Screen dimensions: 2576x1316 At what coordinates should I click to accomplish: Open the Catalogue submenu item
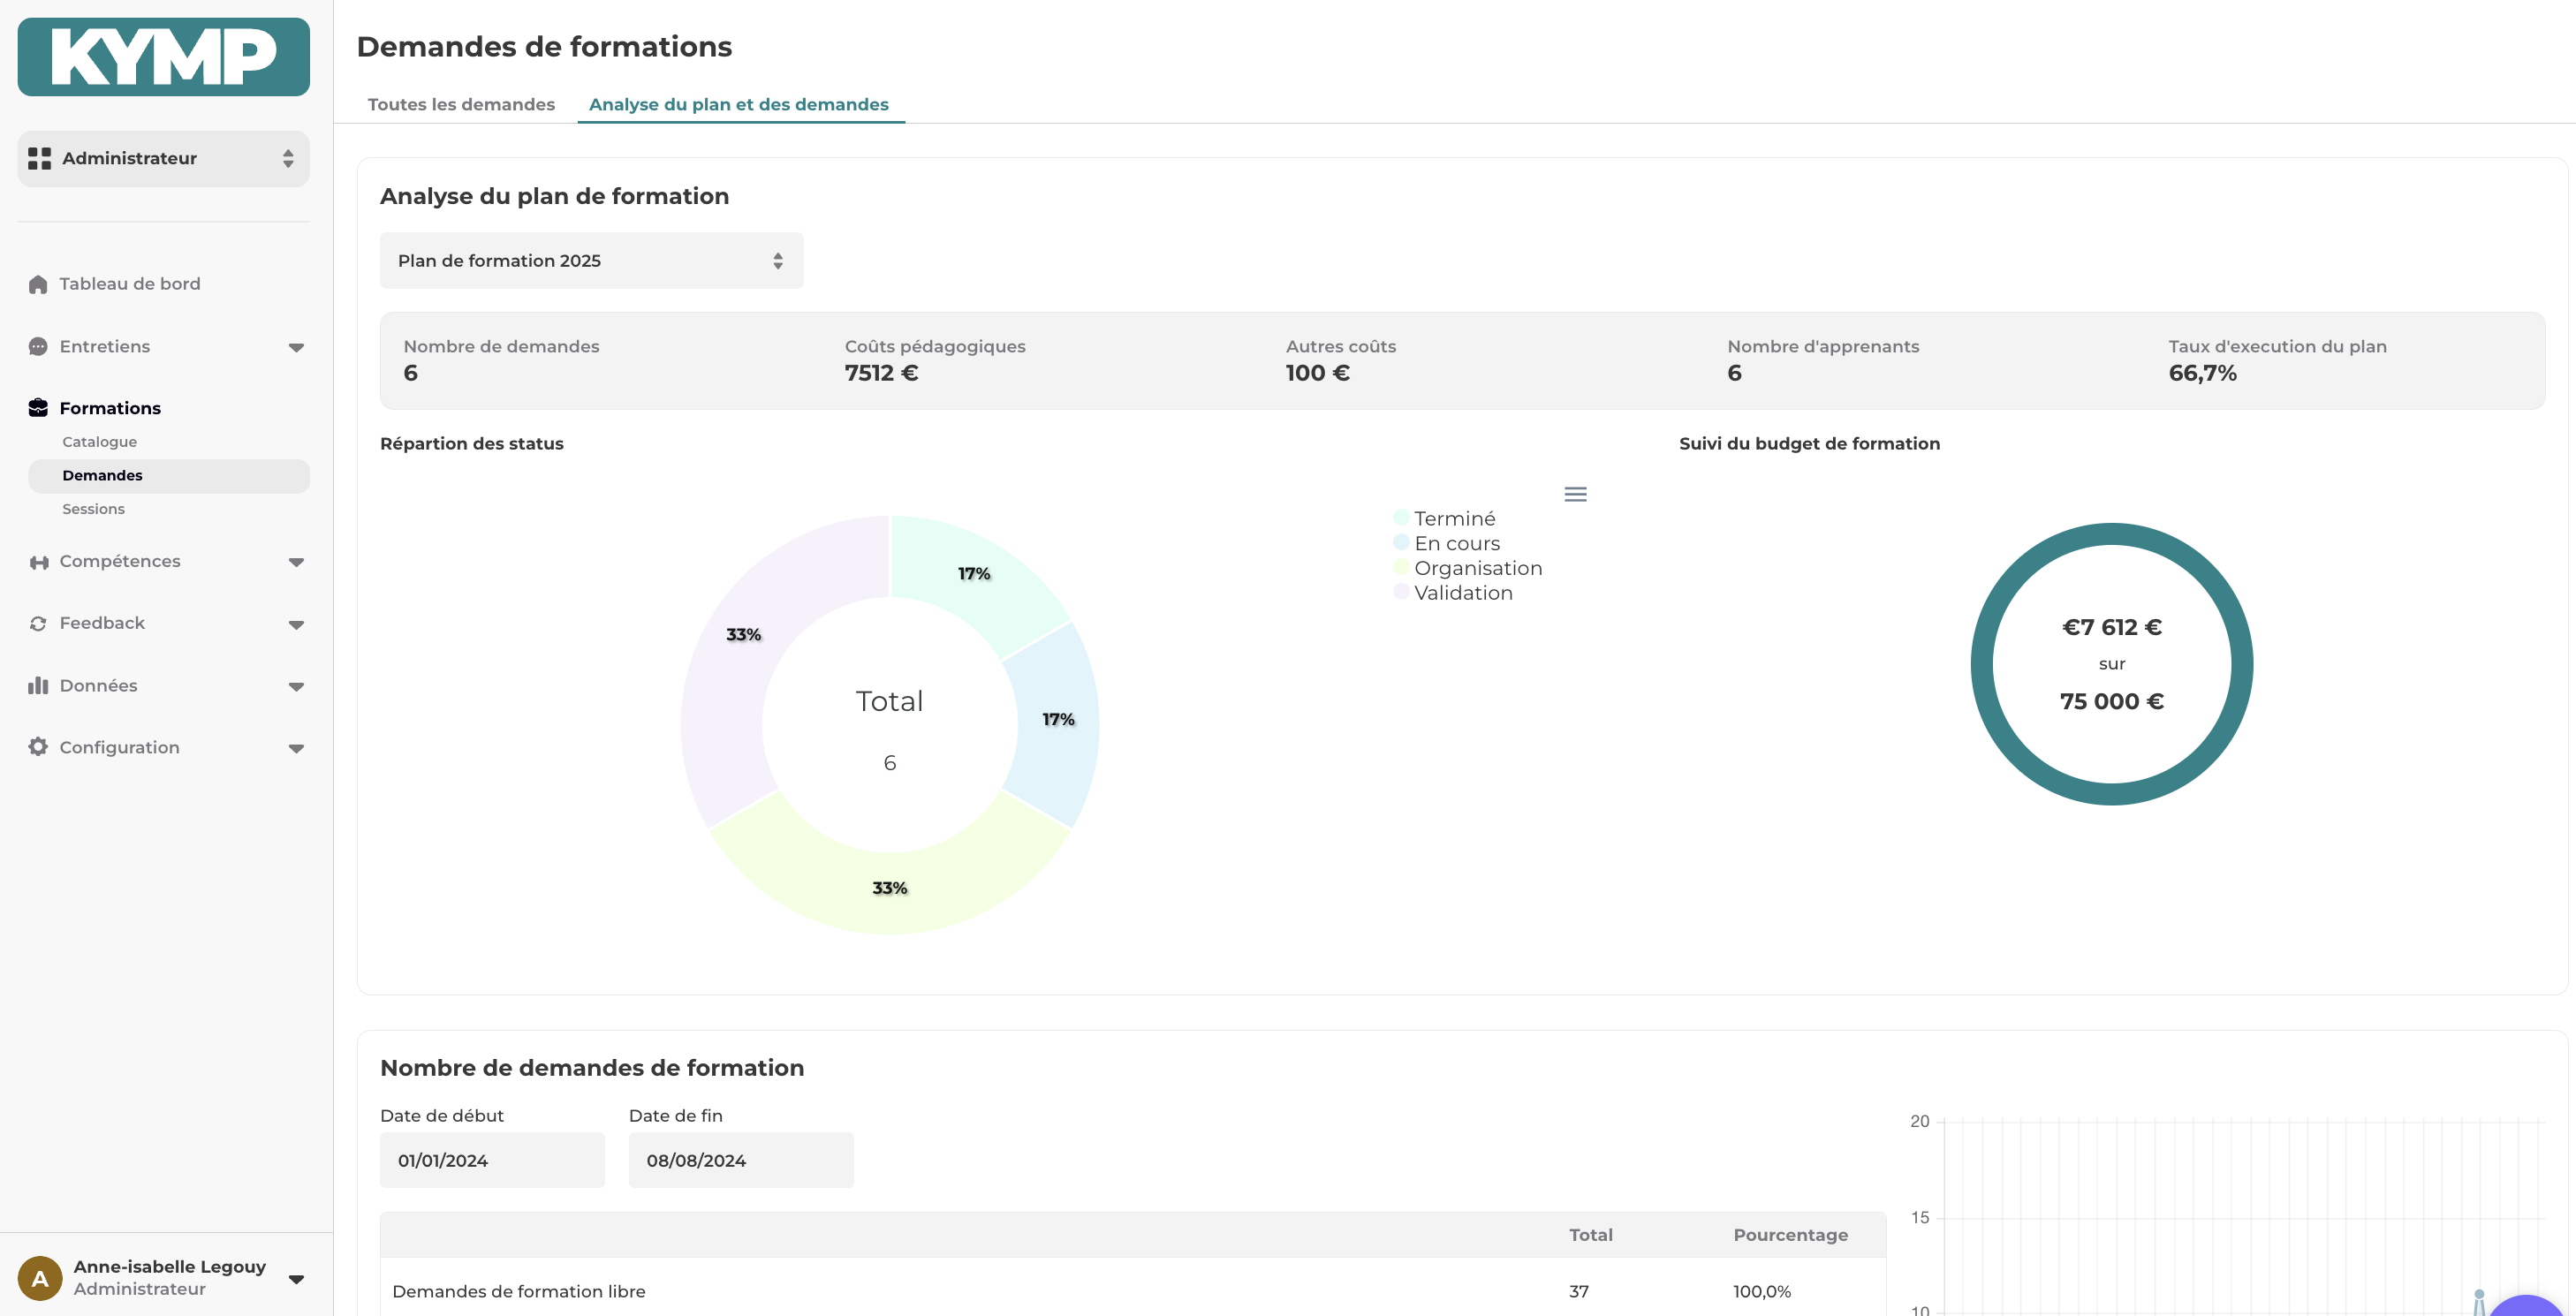(x=99, y=442)
